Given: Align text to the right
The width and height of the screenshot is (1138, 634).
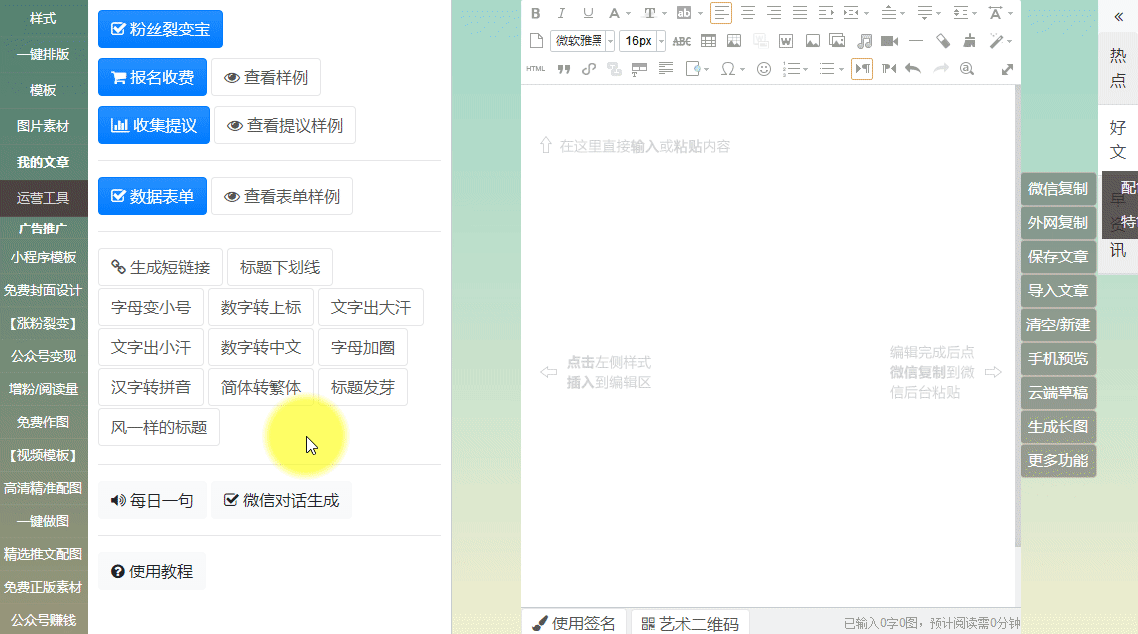Looking at the screenshot, I should [774, 13].
